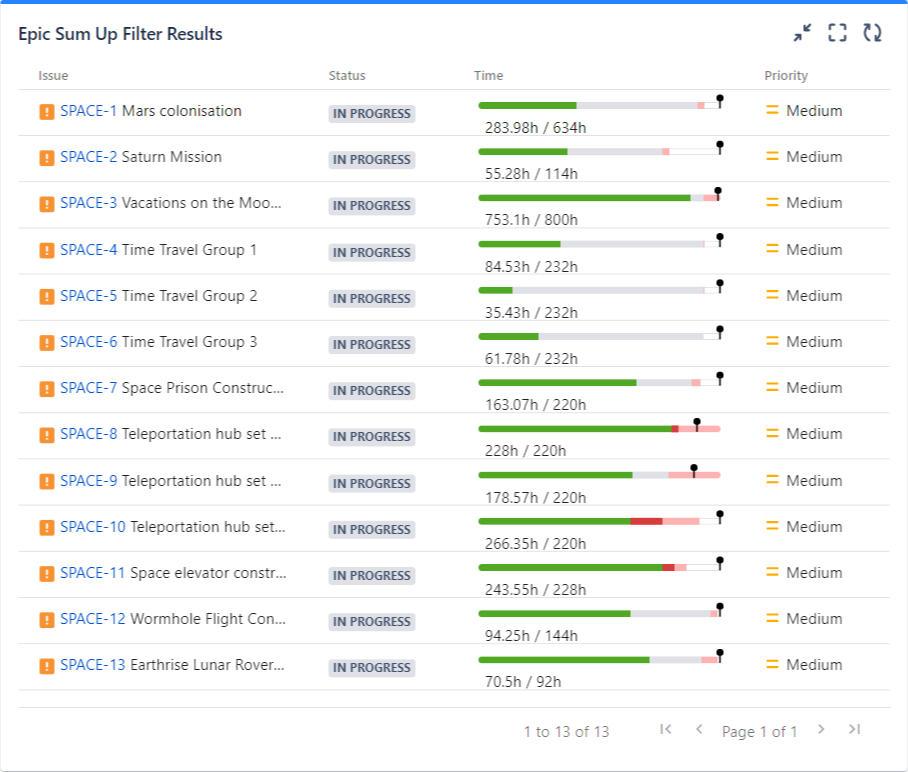Go to previous page arrow
The image size is (908, 772).
point(699,730)
